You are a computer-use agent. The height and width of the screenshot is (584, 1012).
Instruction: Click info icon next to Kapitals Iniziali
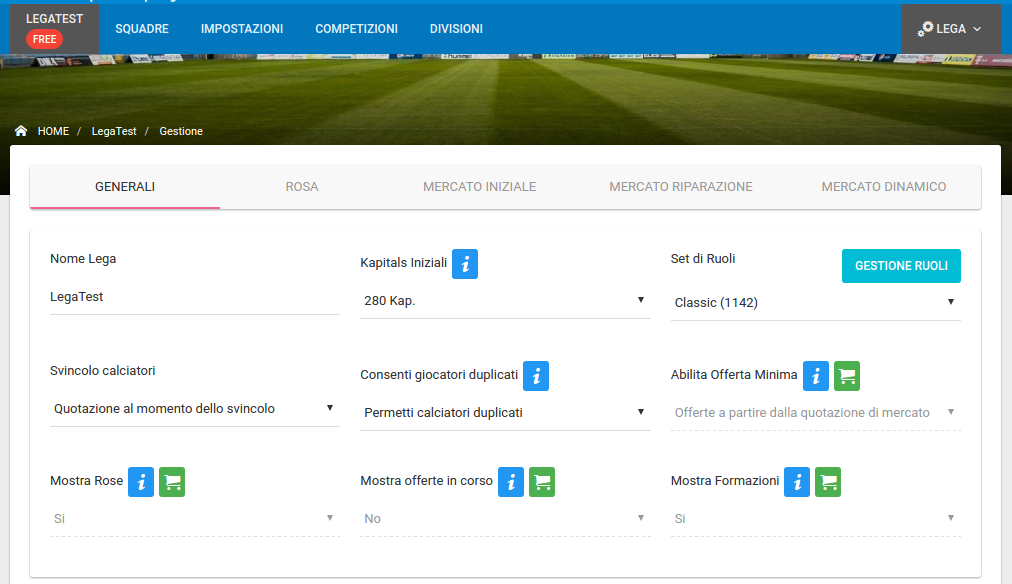[465, 264]
